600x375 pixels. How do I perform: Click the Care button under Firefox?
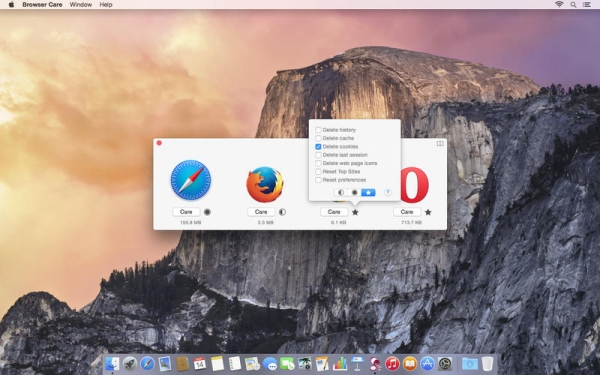(x=261, y=212)
